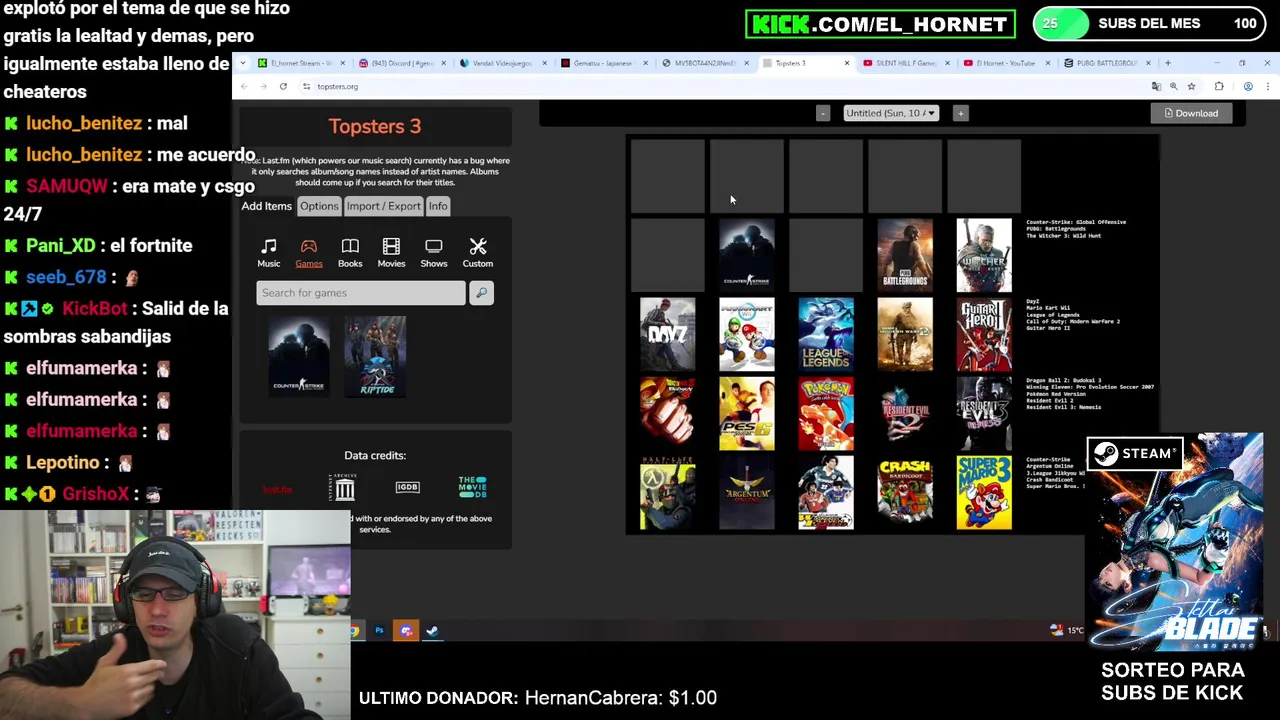This screenshot has height=720, width=1280.
Task: Click the PES 6 cover
Action: click(746, 413)
